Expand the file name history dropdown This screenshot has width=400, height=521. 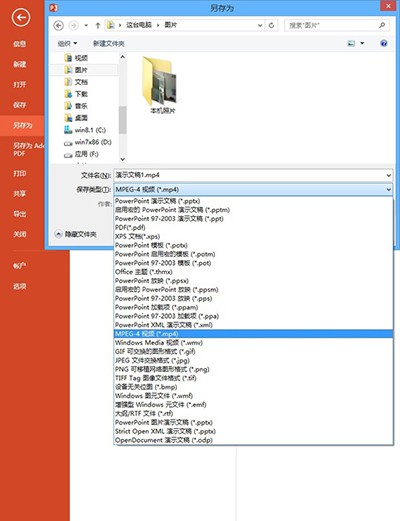point(389,175)
